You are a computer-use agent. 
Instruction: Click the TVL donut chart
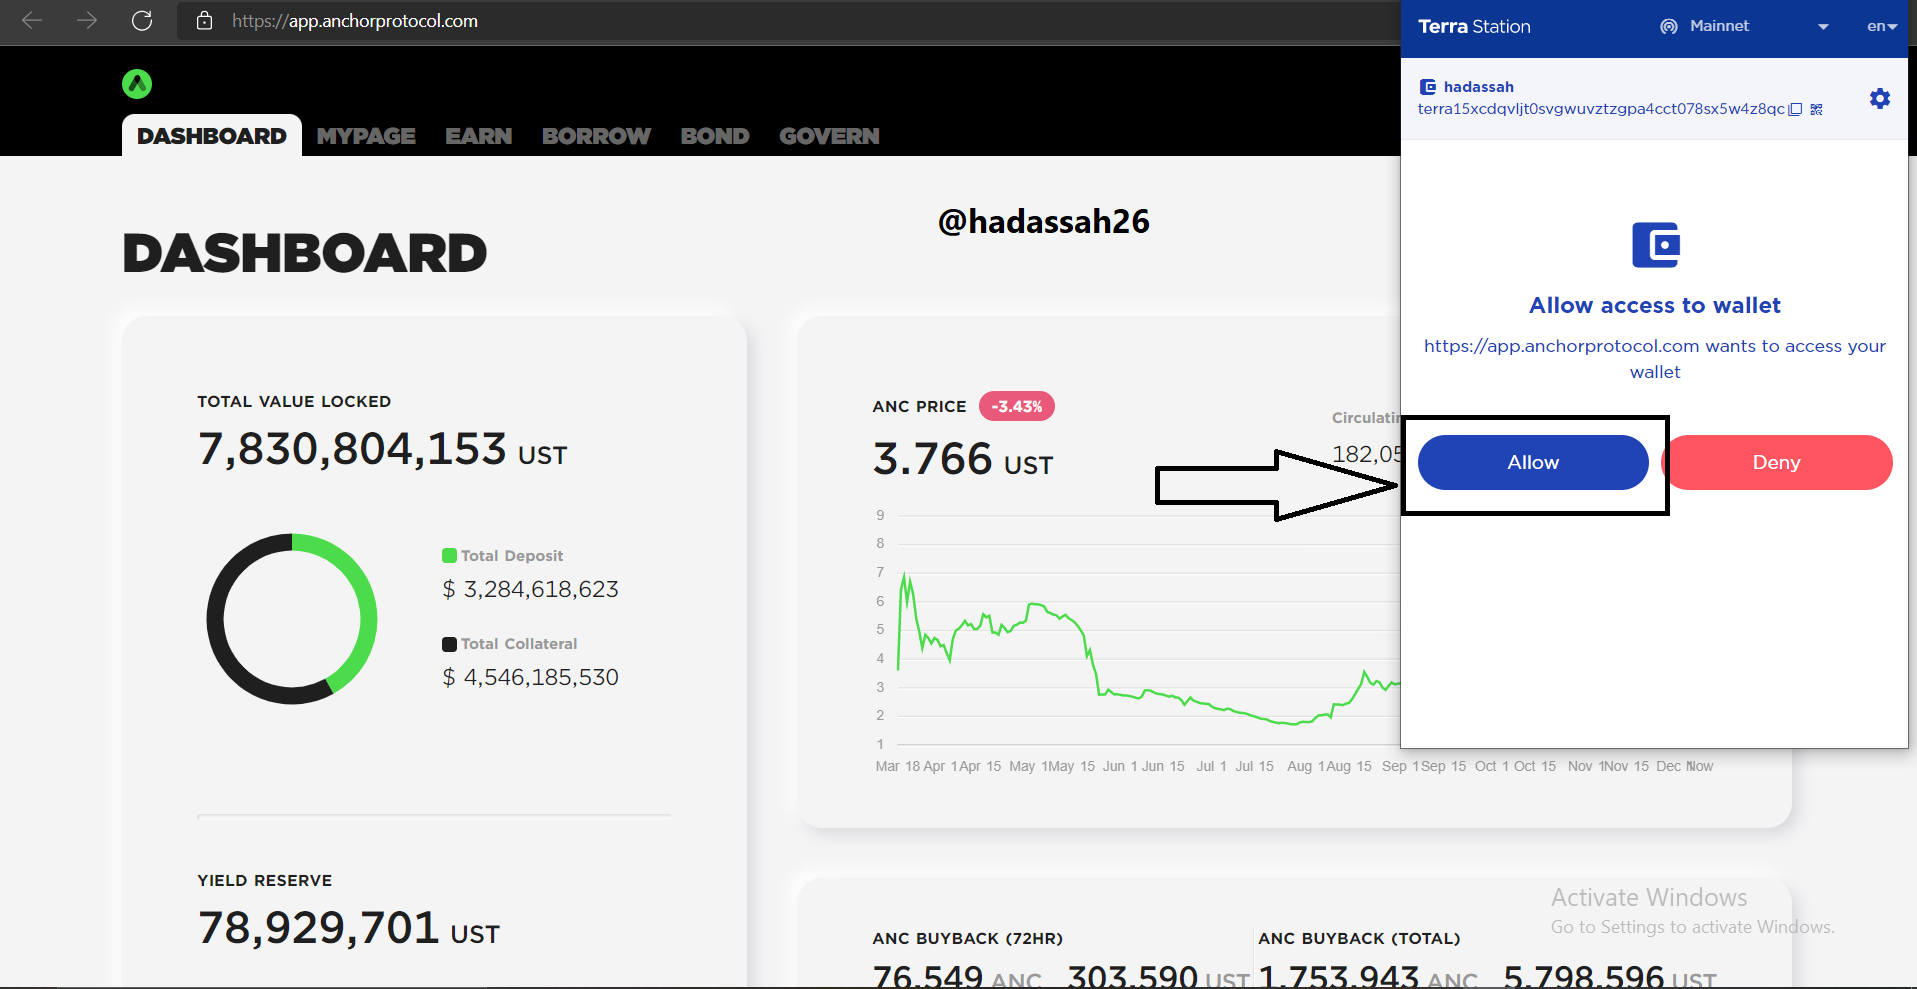click(x=292, y=619)
